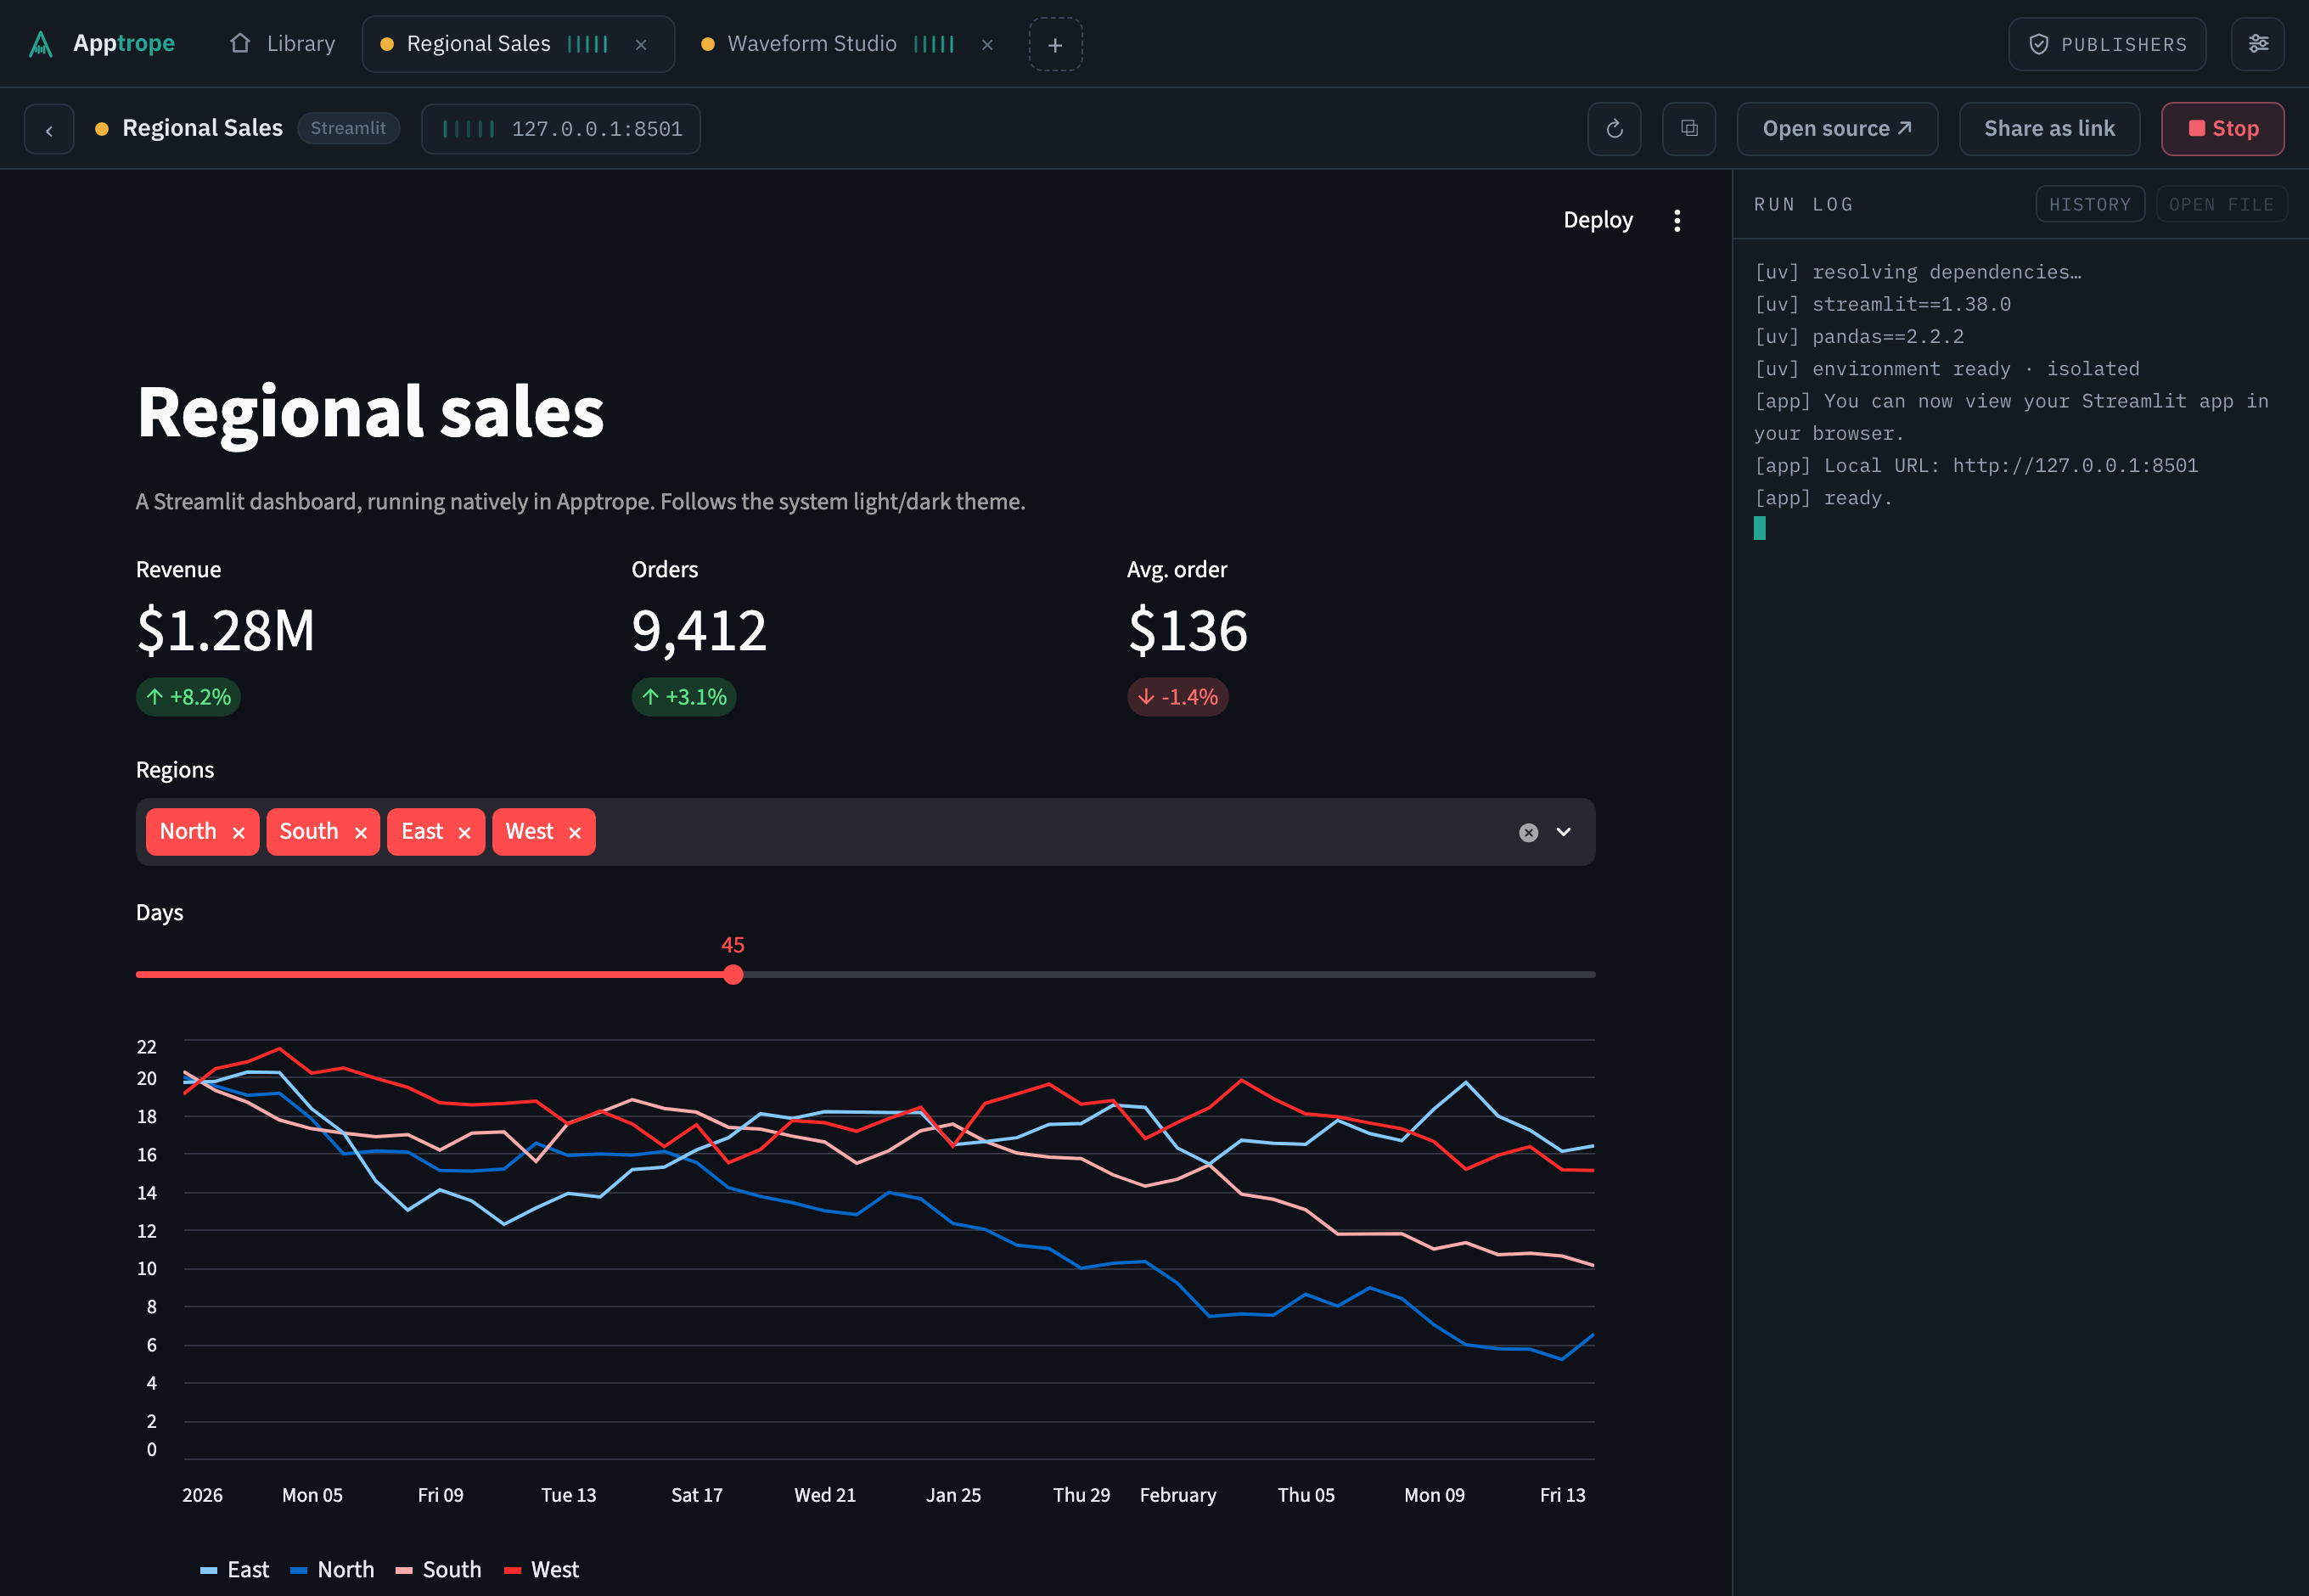Image resolution: width=2309 pixels, height=1596 pixels.
Task: Click the -1.4% avg. order delta badge
Action: pyautogui.click(x=1178, y=697)
